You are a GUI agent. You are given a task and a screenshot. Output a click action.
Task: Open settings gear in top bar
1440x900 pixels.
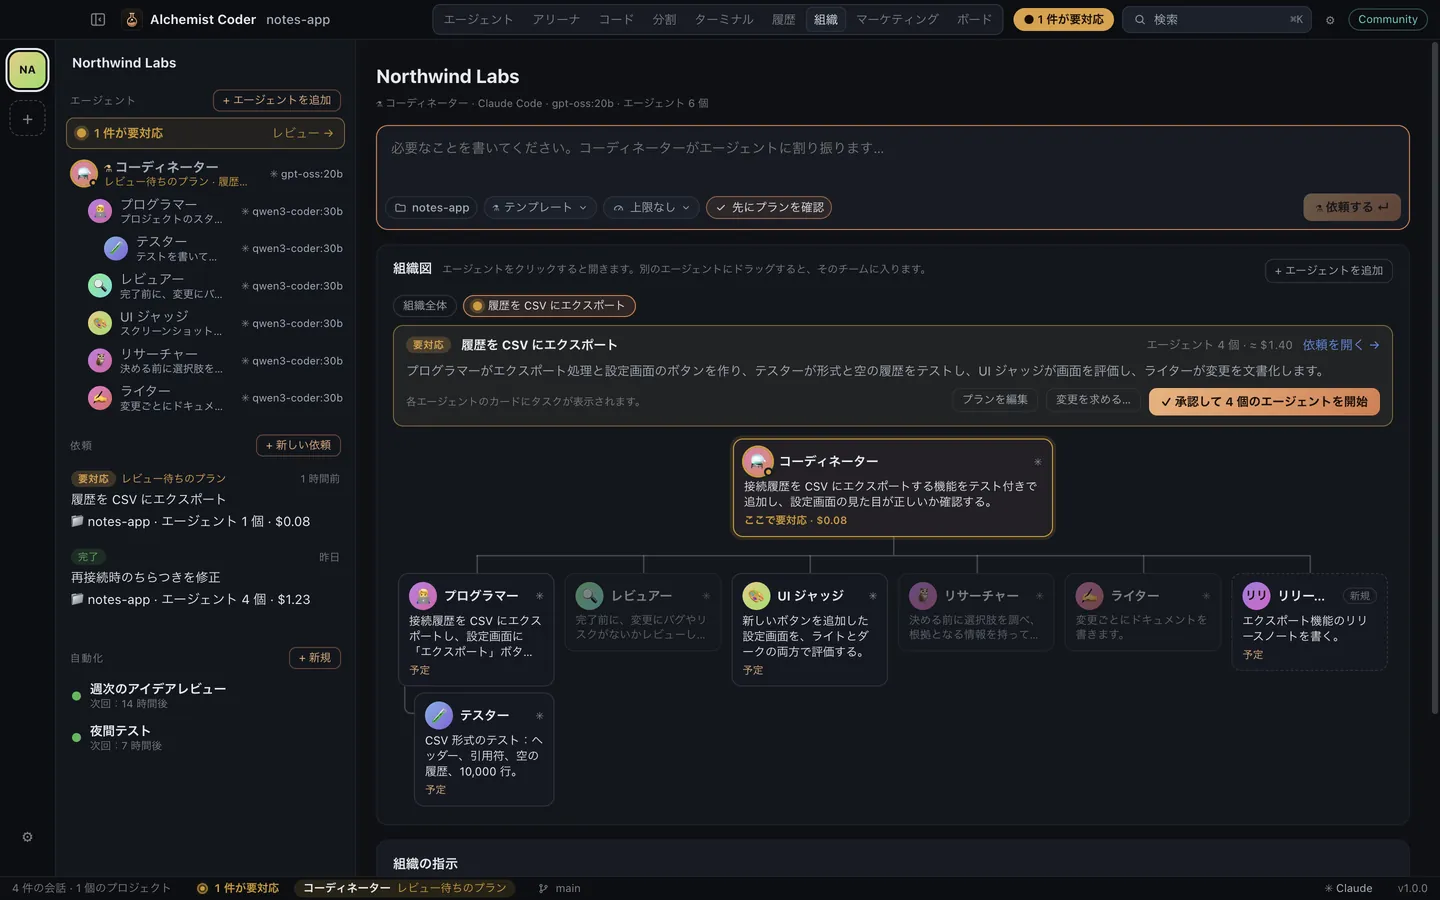(x=1330, y=20)
